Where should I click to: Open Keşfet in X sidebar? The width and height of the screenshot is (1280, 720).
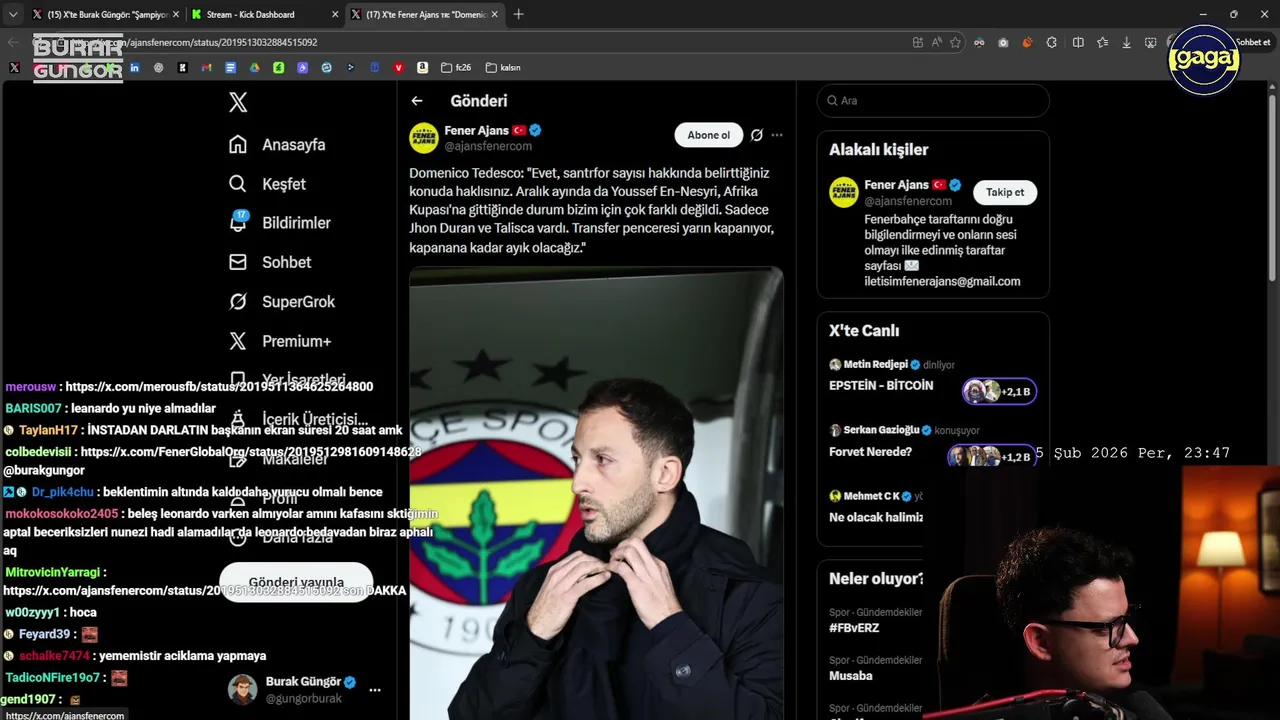point(267,184)
